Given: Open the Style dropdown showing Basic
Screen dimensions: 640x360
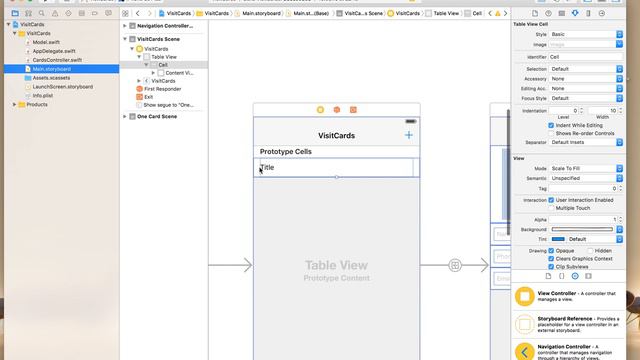Looking at the screenshot, I should [x=586, y=34].
